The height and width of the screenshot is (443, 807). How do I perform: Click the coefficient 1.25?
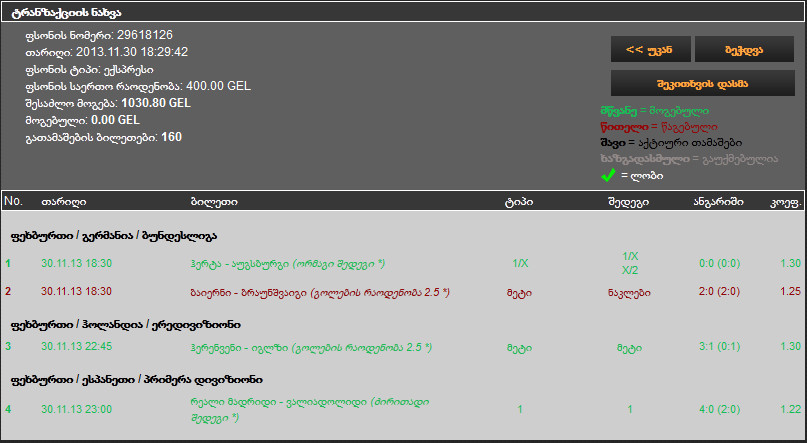click(x=791, y=291)
